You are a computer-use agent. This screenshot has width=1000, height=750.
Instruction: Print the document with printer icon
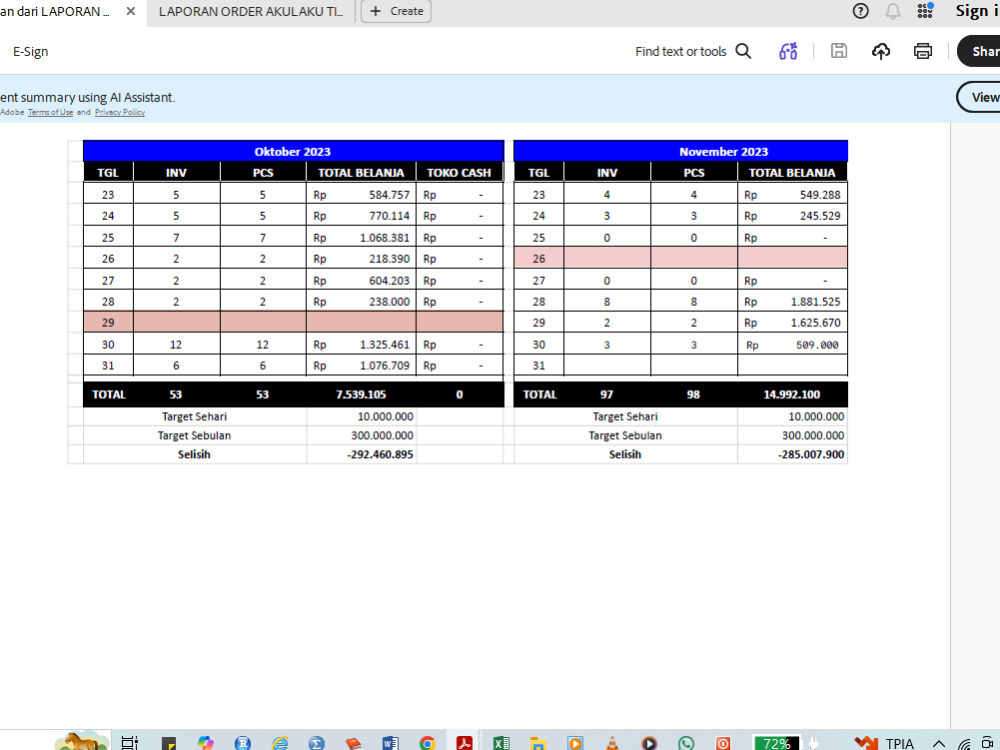pos(923,51)
